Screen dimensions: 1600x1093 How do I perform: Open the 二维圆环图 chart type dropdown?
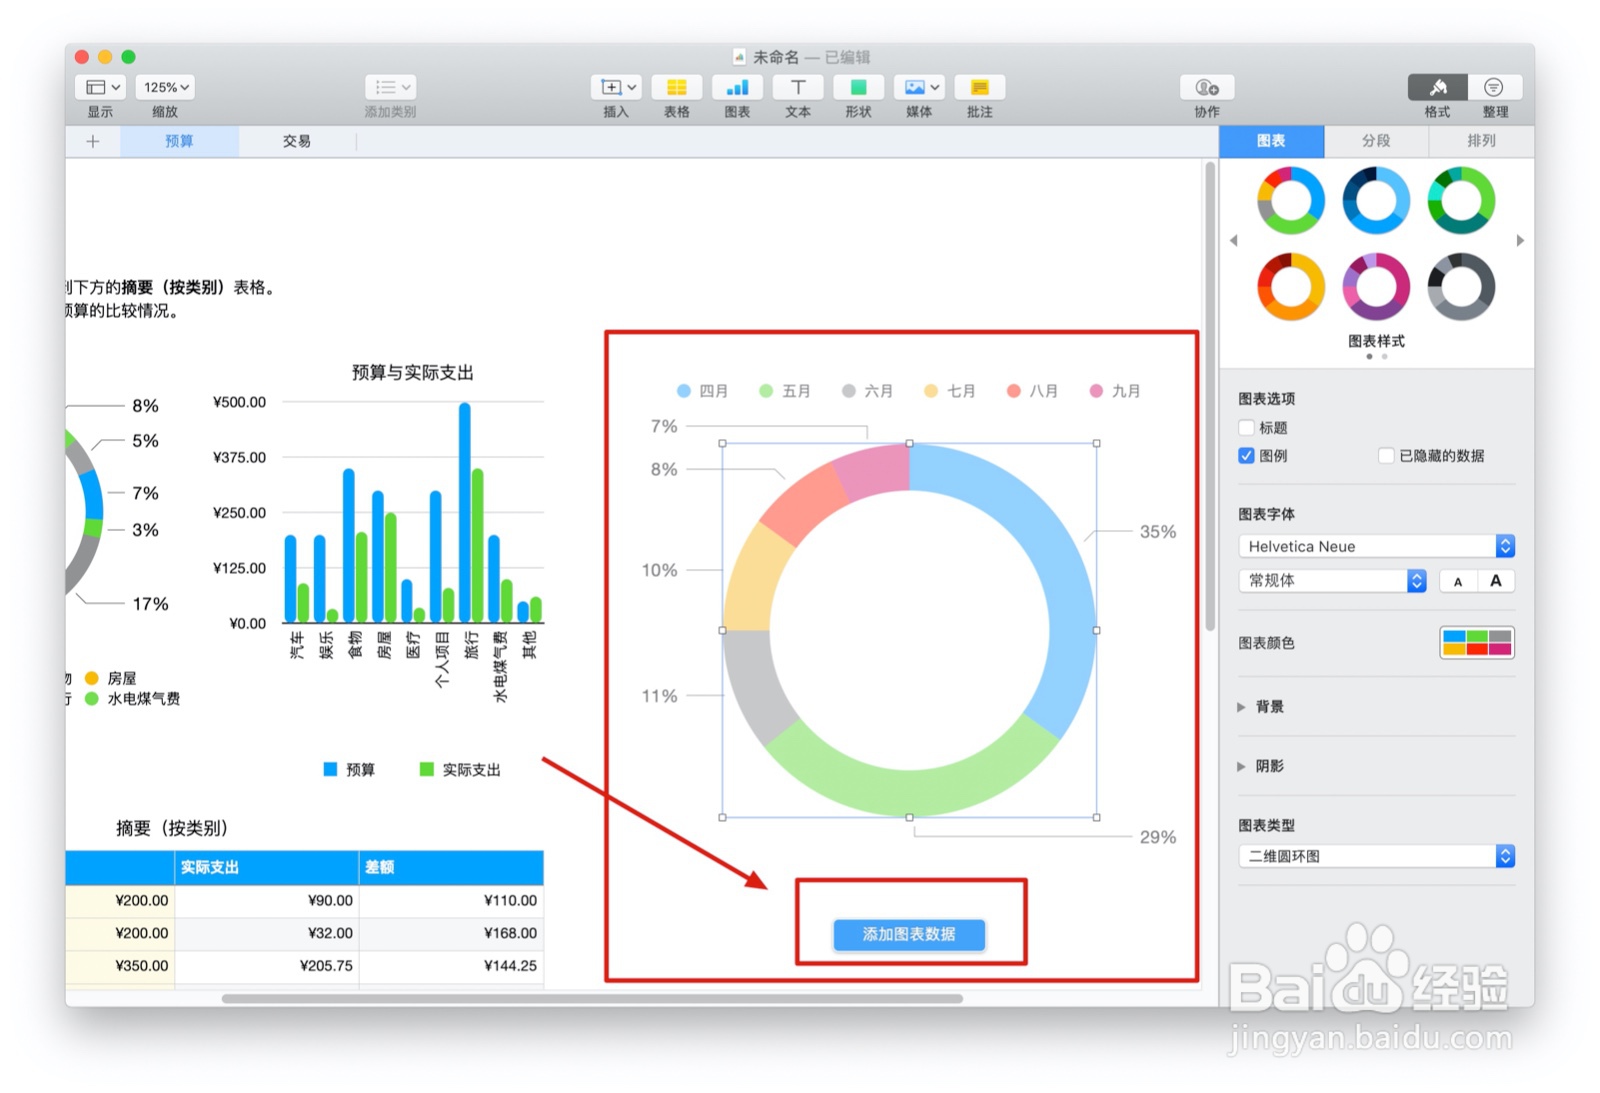tap(1375, 856)
